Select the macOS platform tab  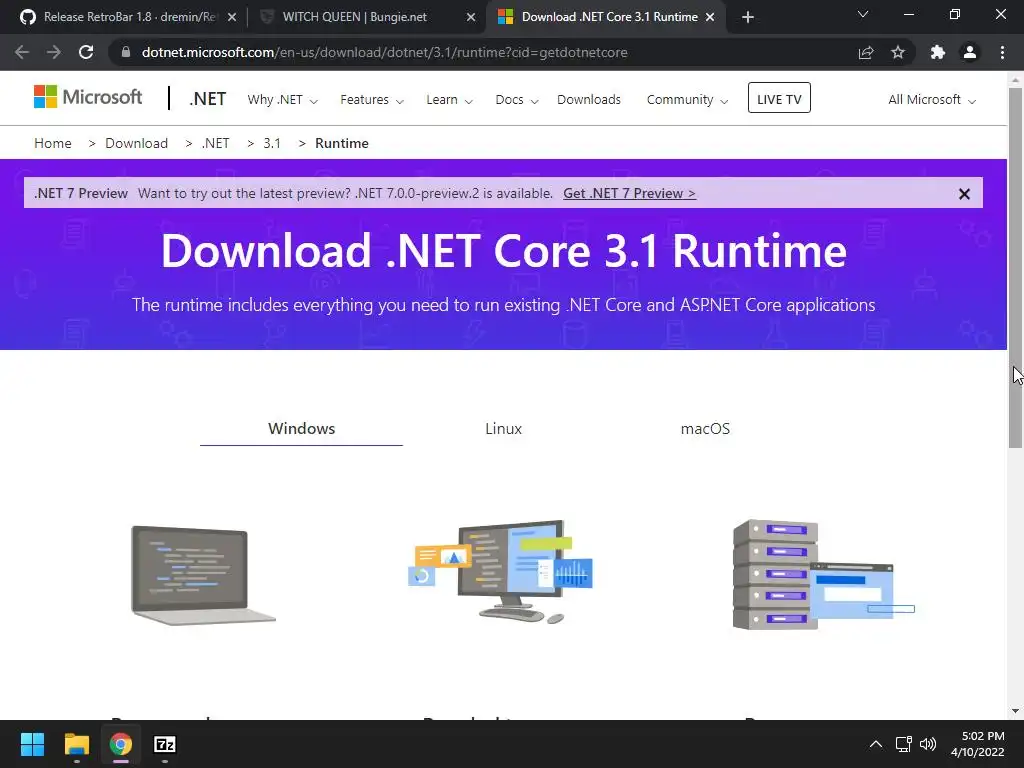click(705, 428)
